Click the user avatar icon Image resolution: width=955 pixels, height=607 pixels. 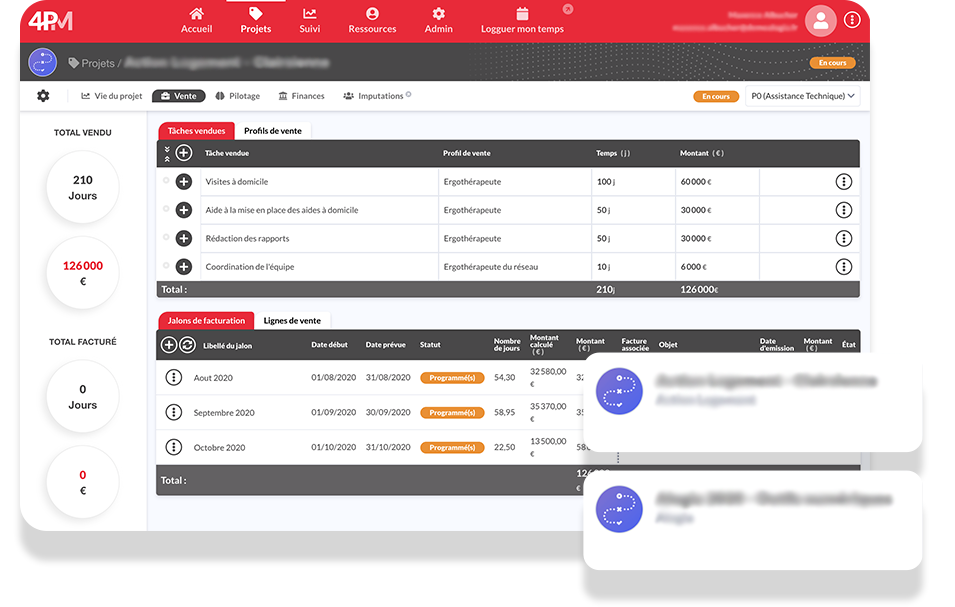(x=820, y=20)
